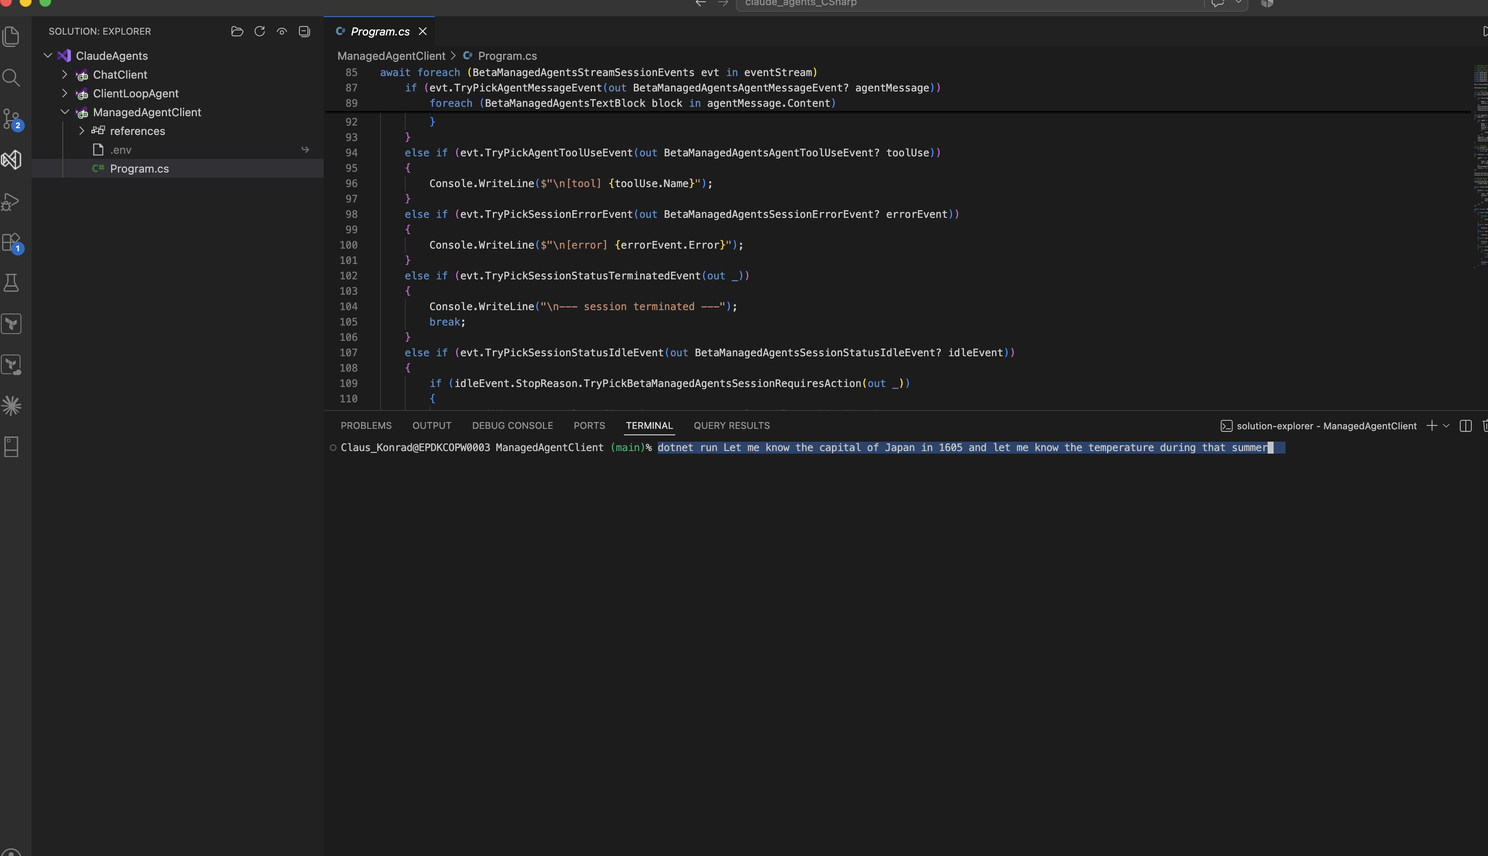Open Source Control view with 2 badge
The width and height of the screenshot is (1488, 856).
point(11,119)
